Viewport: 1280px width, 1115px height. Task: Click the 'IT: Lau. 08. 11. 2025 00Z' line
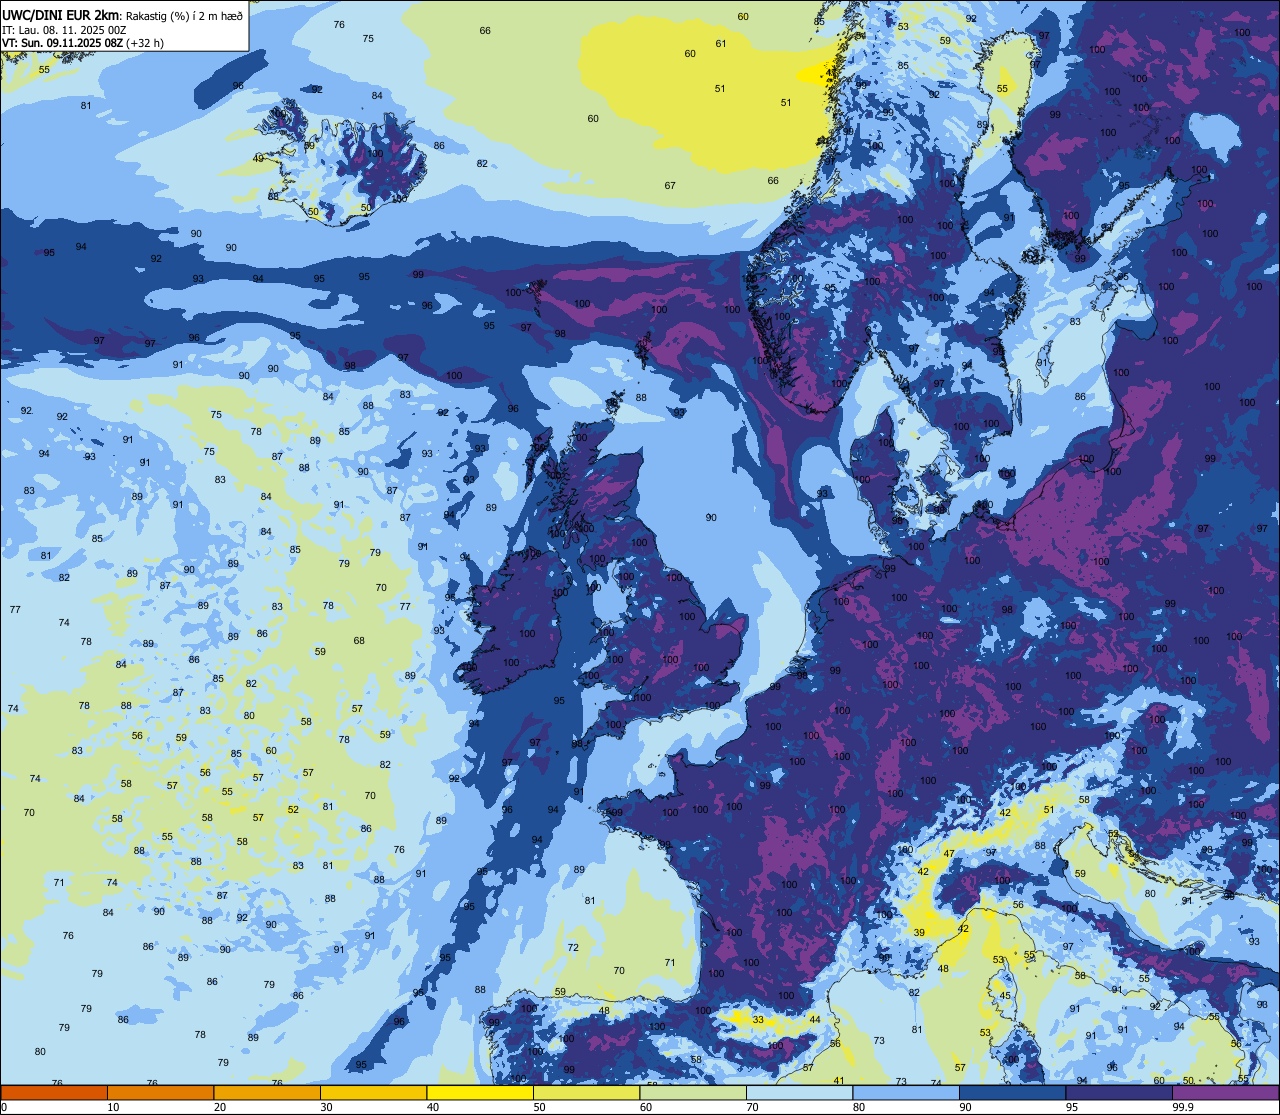(x=64, y=30)
